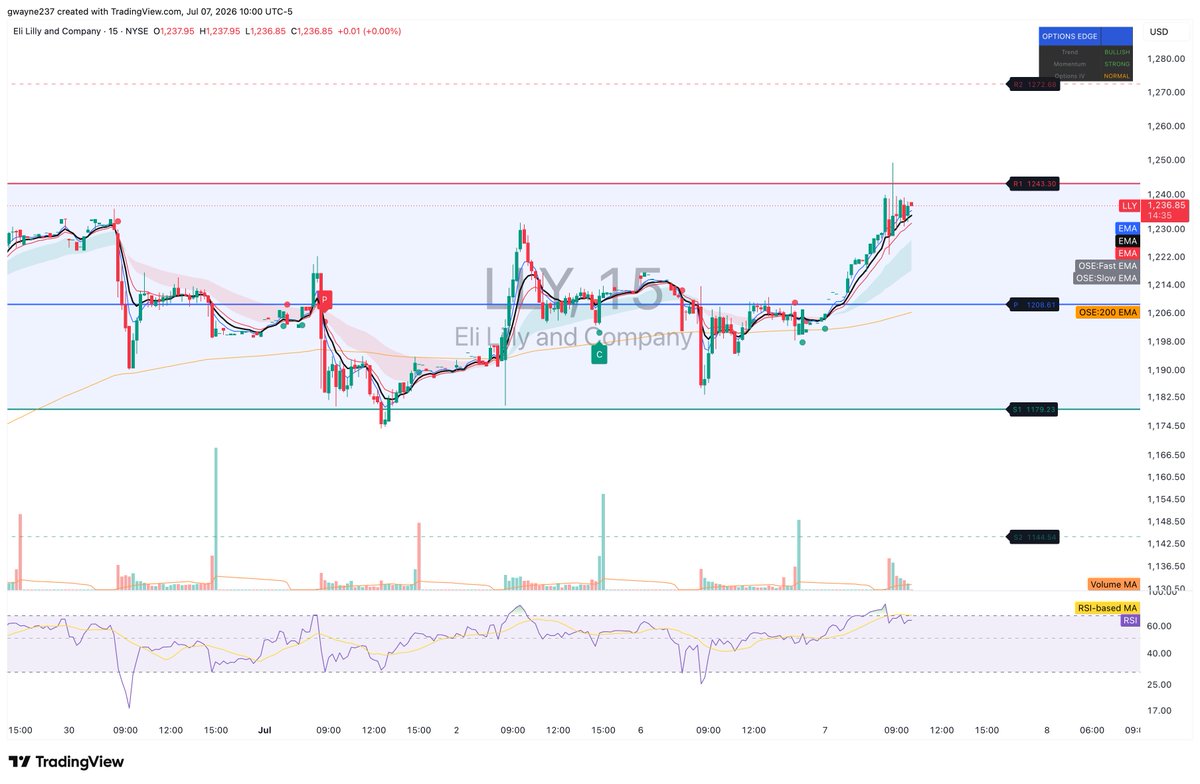Click 1,154.50 on the volume axis
Image resolution: width=1200 pixels, height=784 pixels.
coord(1166,499)
